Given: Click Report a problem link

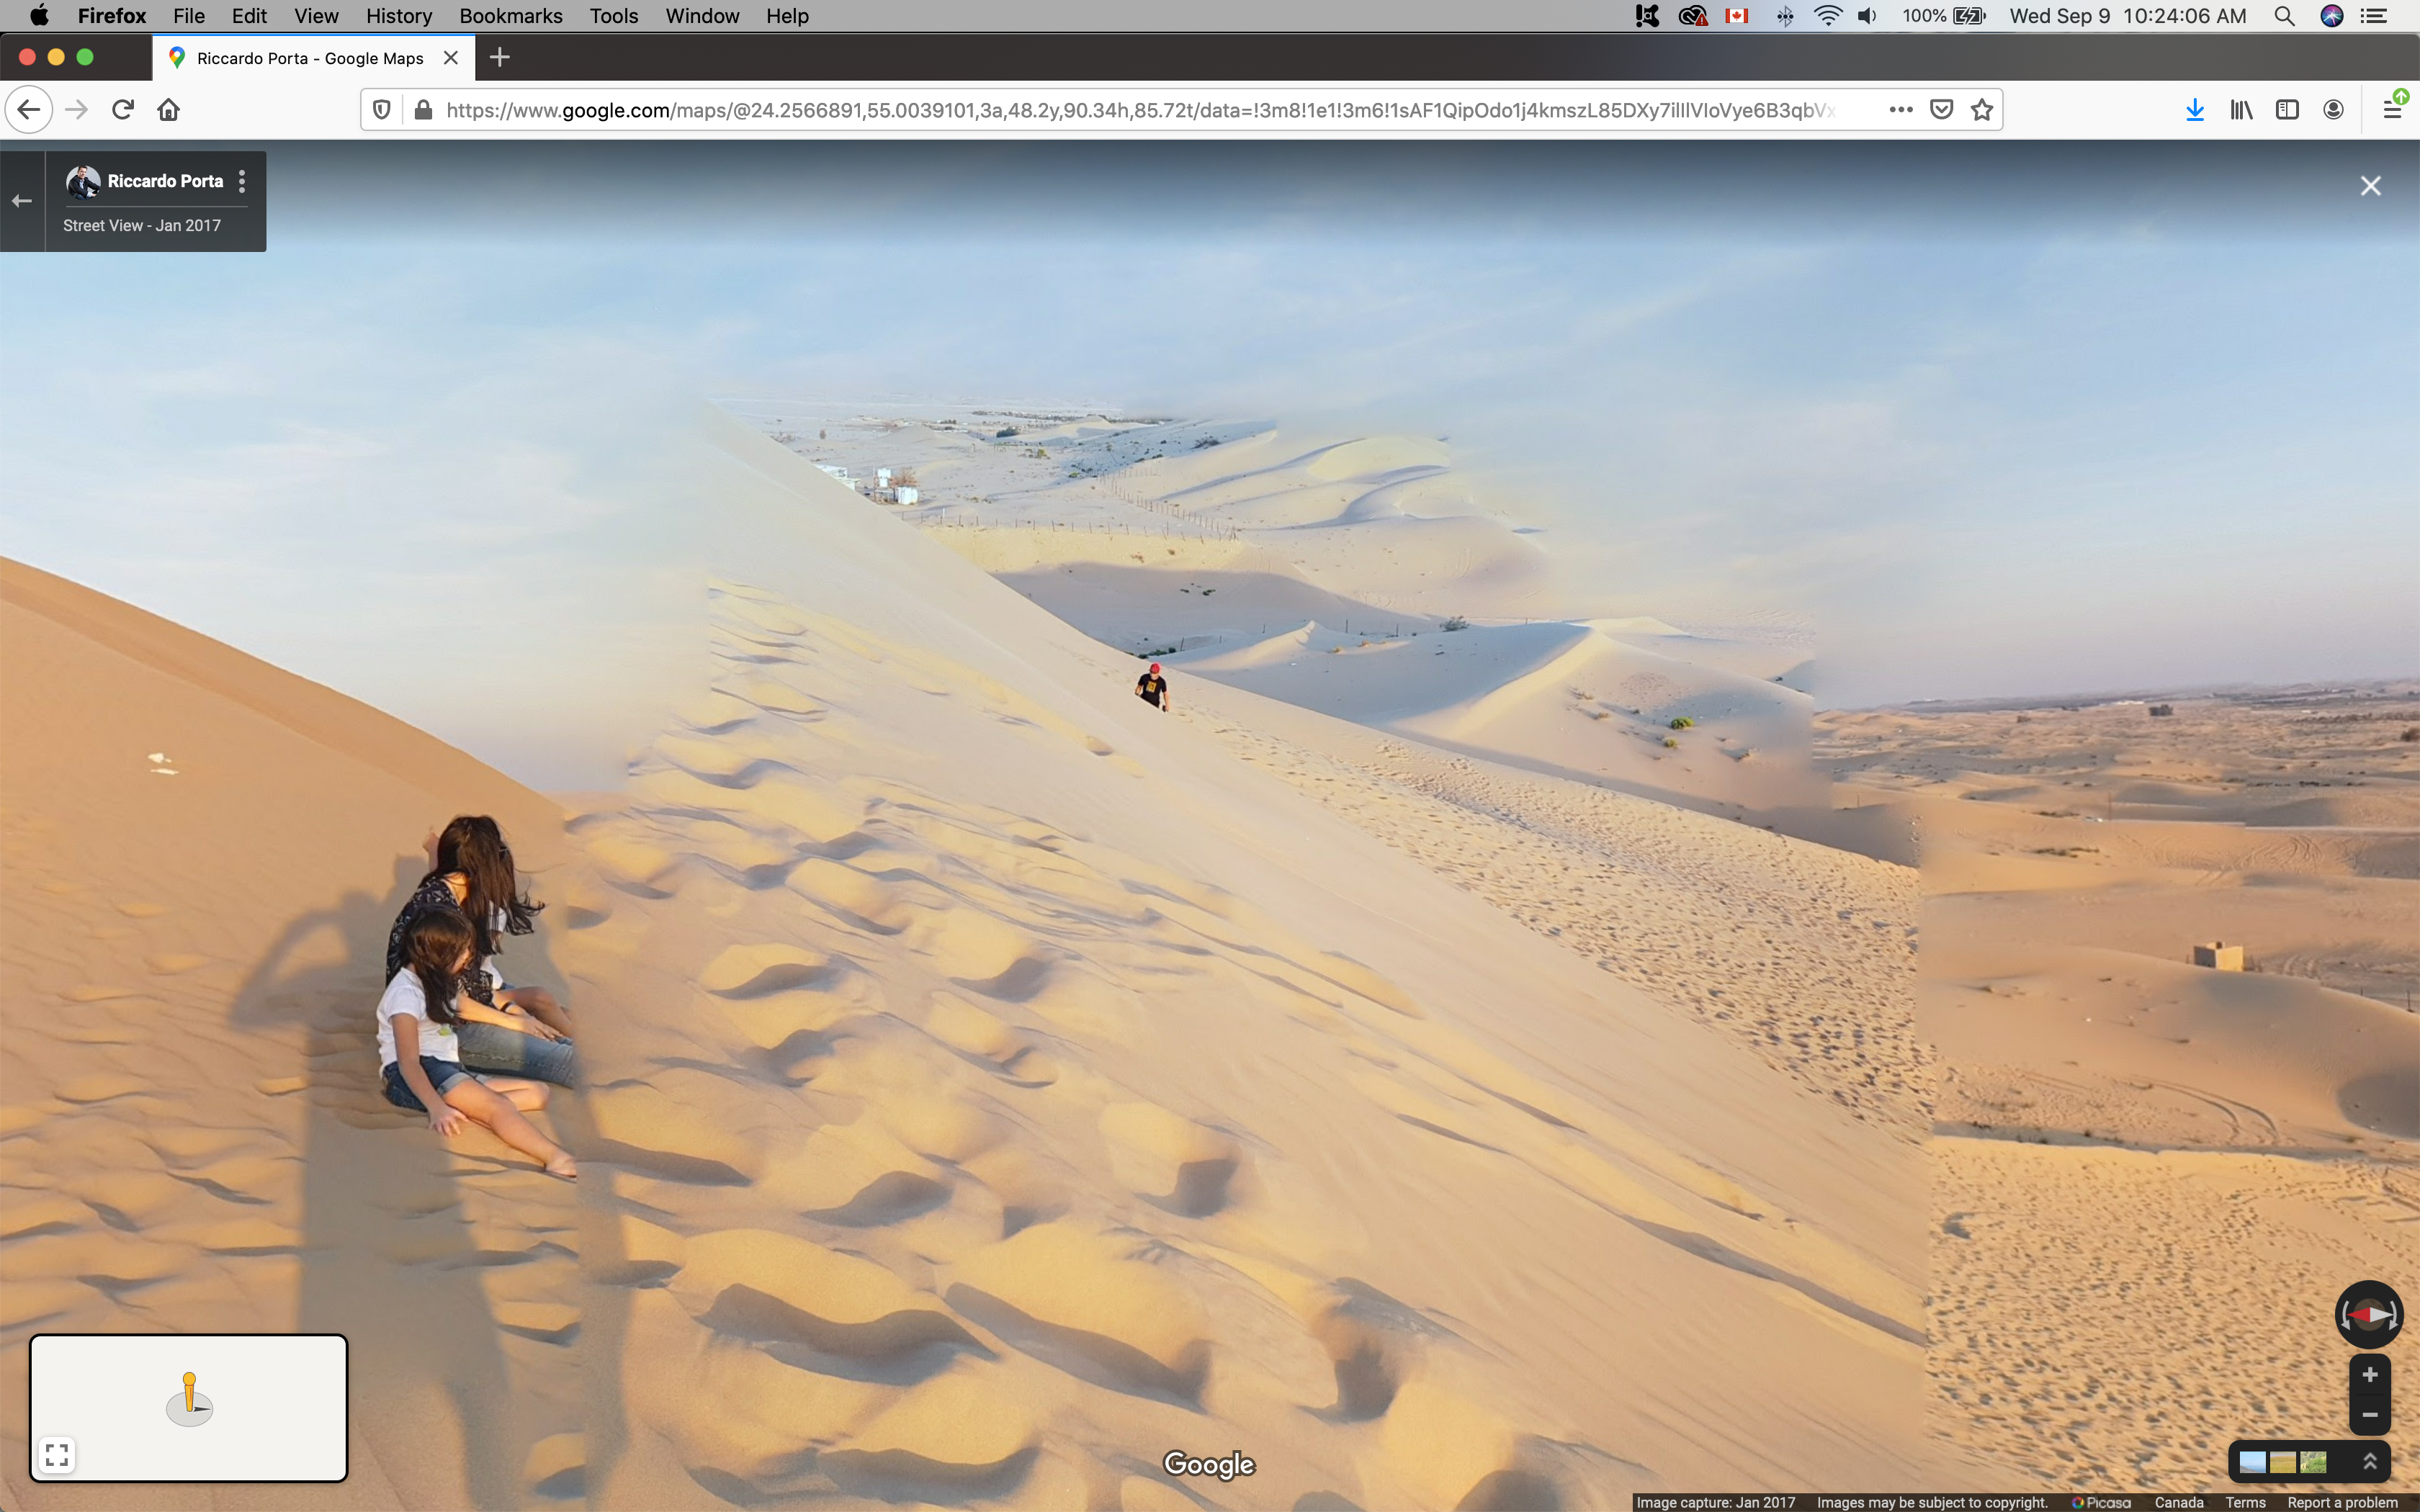Looking at the screenshot, I should pos(2342,1502).
